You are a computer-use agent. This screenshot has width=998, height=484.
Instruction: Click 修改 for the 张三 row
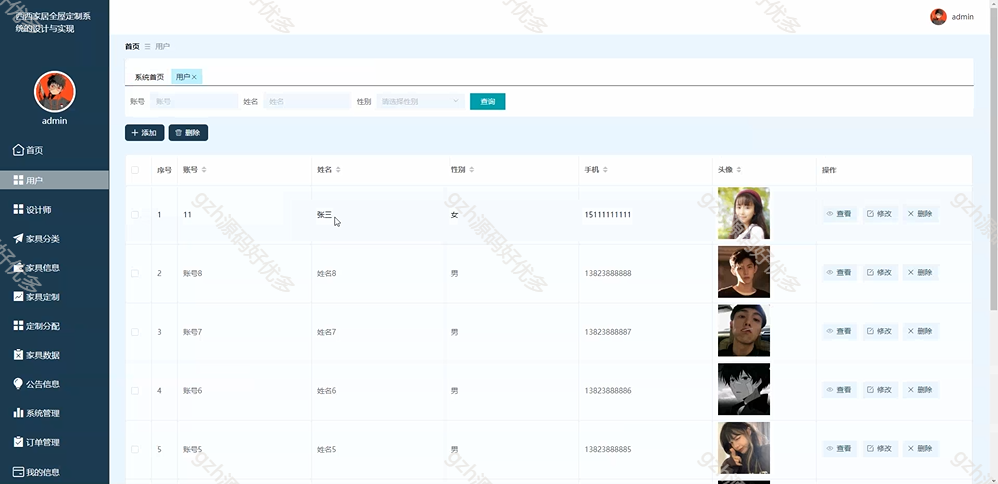pyautogui.click(x=880, y=214)
